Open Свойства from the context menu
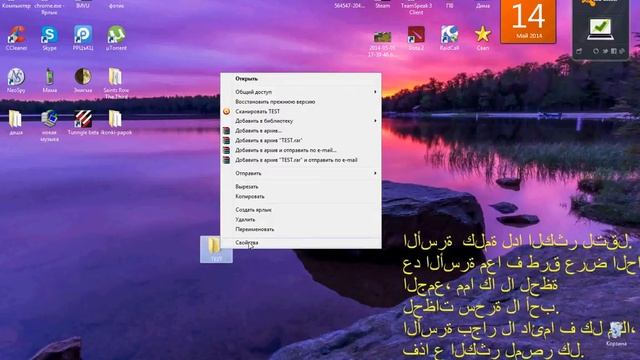 click(x=301, y=242)
